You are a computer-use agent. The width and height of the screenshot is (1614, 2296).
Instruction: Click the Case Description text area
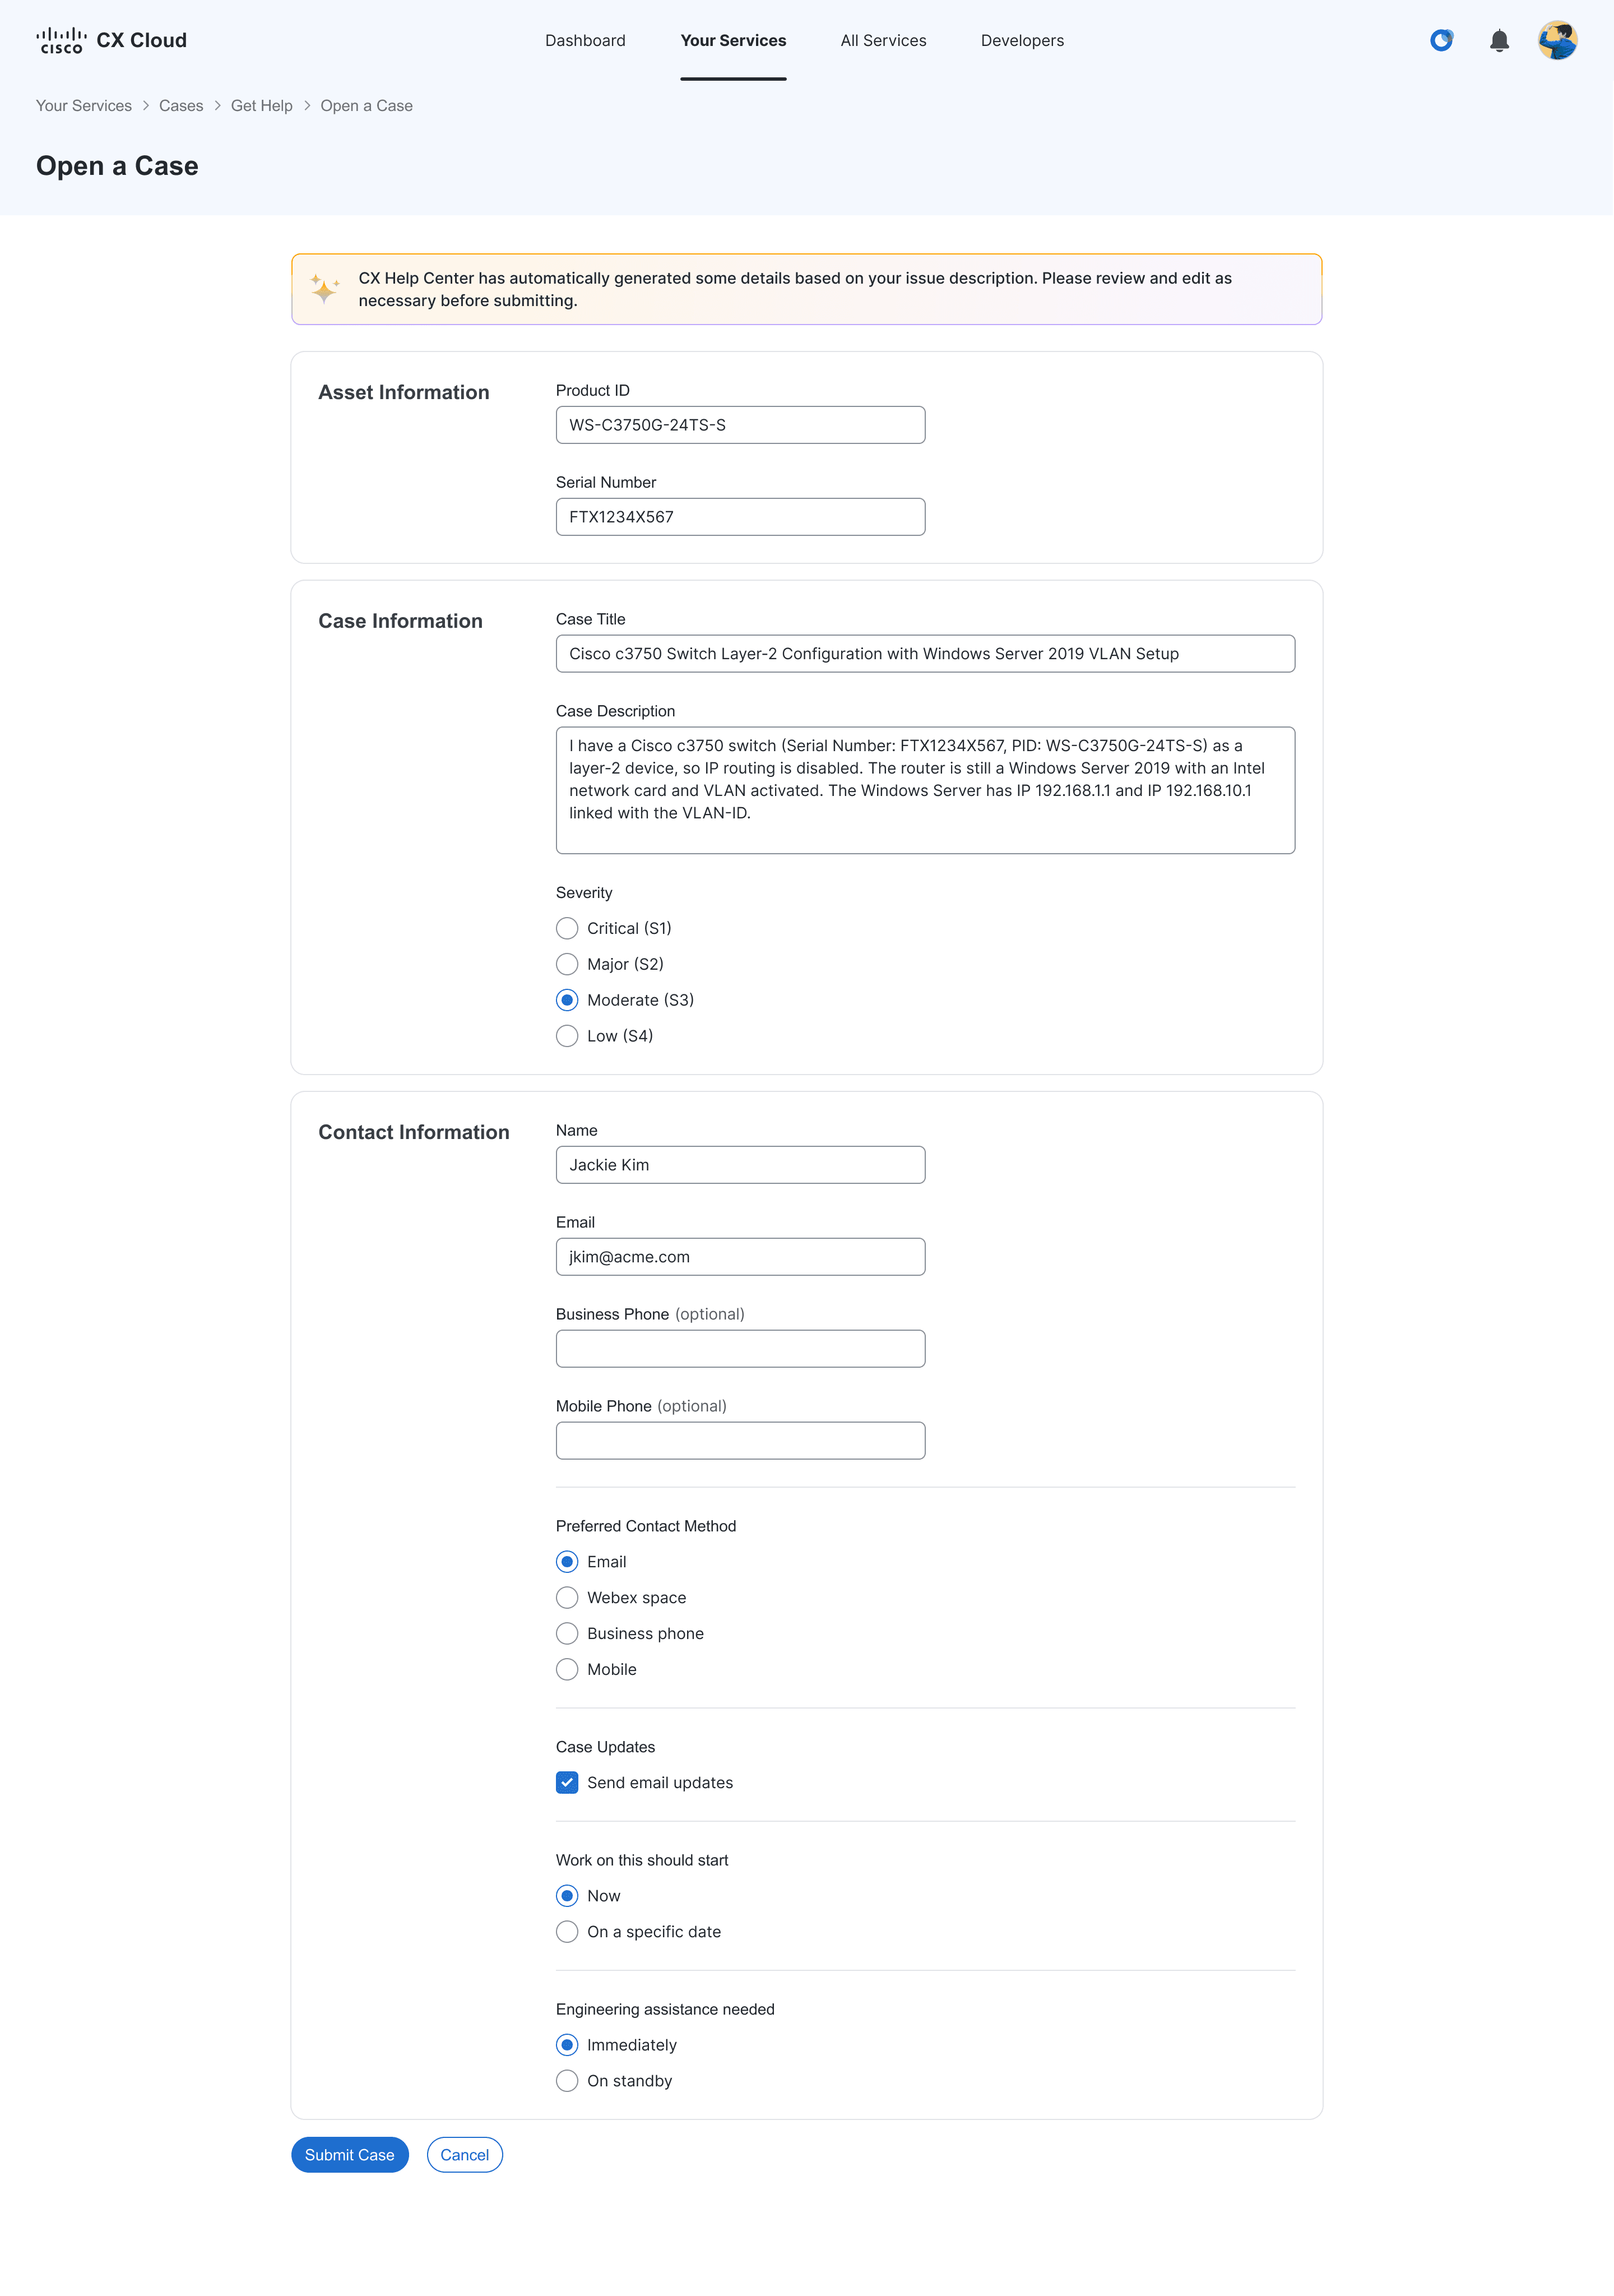coord(925,790)
